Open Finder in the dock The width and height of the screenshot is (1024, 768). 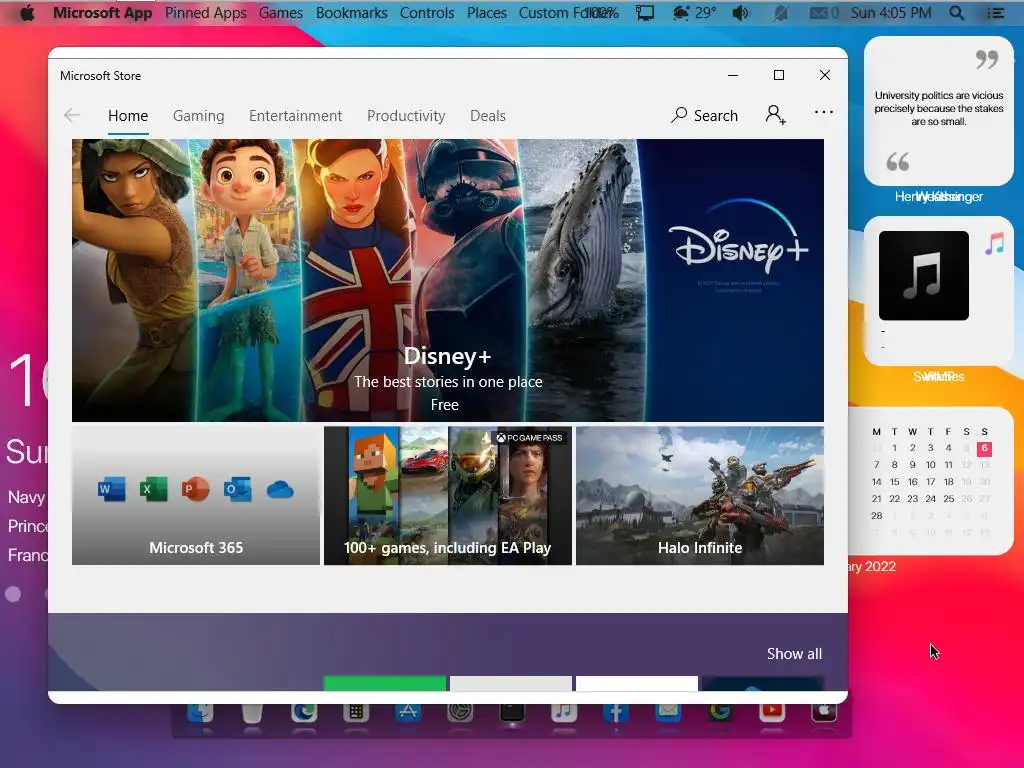point(200,711)
